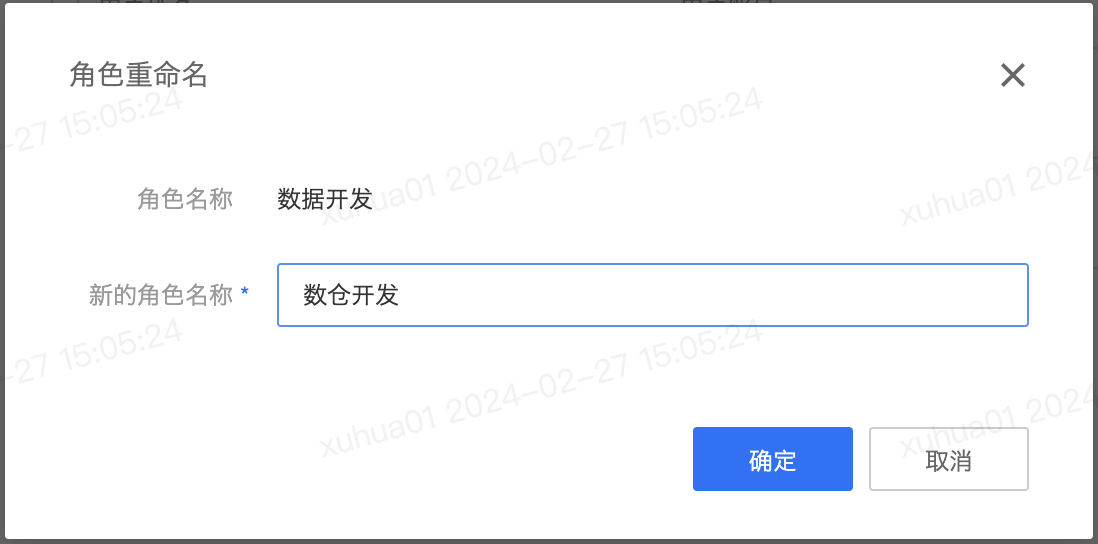Click the 角色重命名 dialog title
This screenshot has height=544, width=1098.
tap(138, 75)
